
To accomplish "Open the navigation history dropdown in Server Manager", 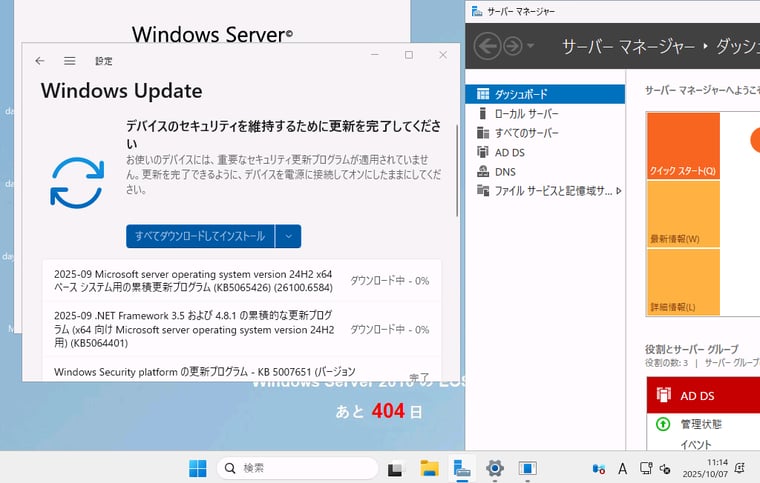I will coord(531,46).
